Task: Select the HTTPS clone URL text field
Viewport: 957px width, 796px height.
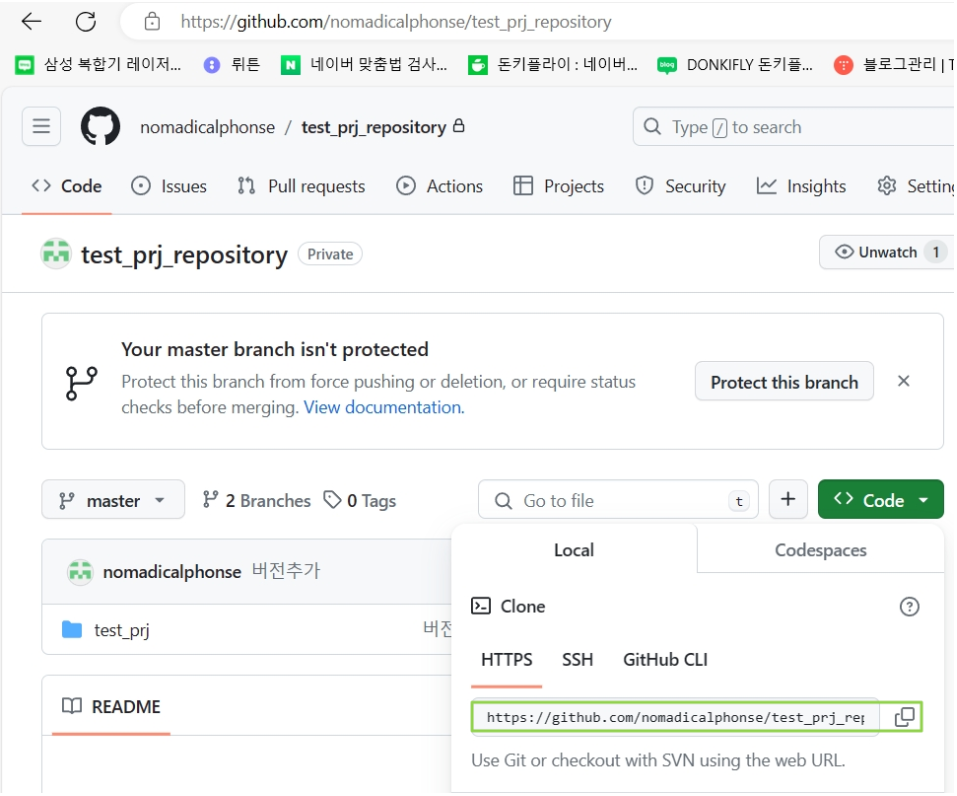Action: tap(675, 717)
